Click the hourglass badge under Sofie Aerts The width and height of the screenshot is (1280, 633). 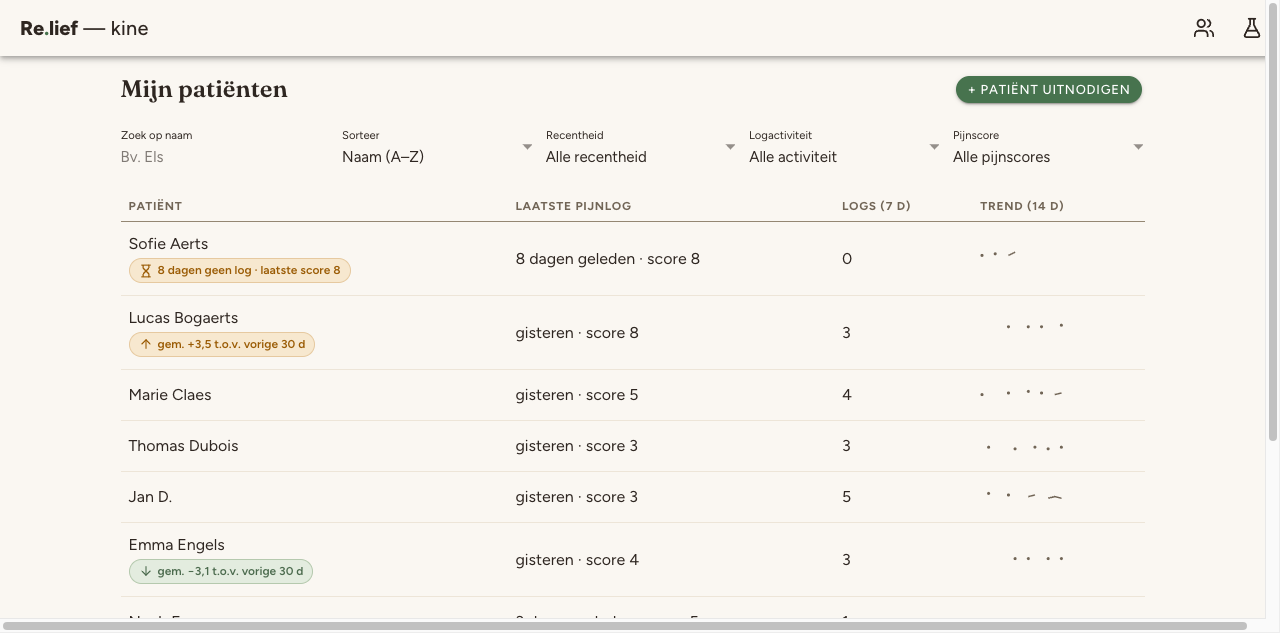(x=240, y=270)
